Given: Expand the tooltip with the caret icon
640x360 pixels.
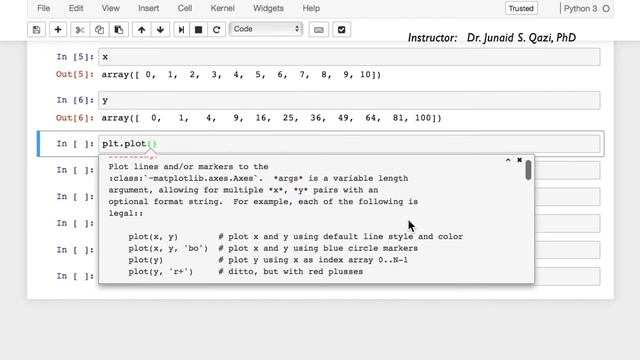Looking at the screenshot, I should [x=508, y=160].
